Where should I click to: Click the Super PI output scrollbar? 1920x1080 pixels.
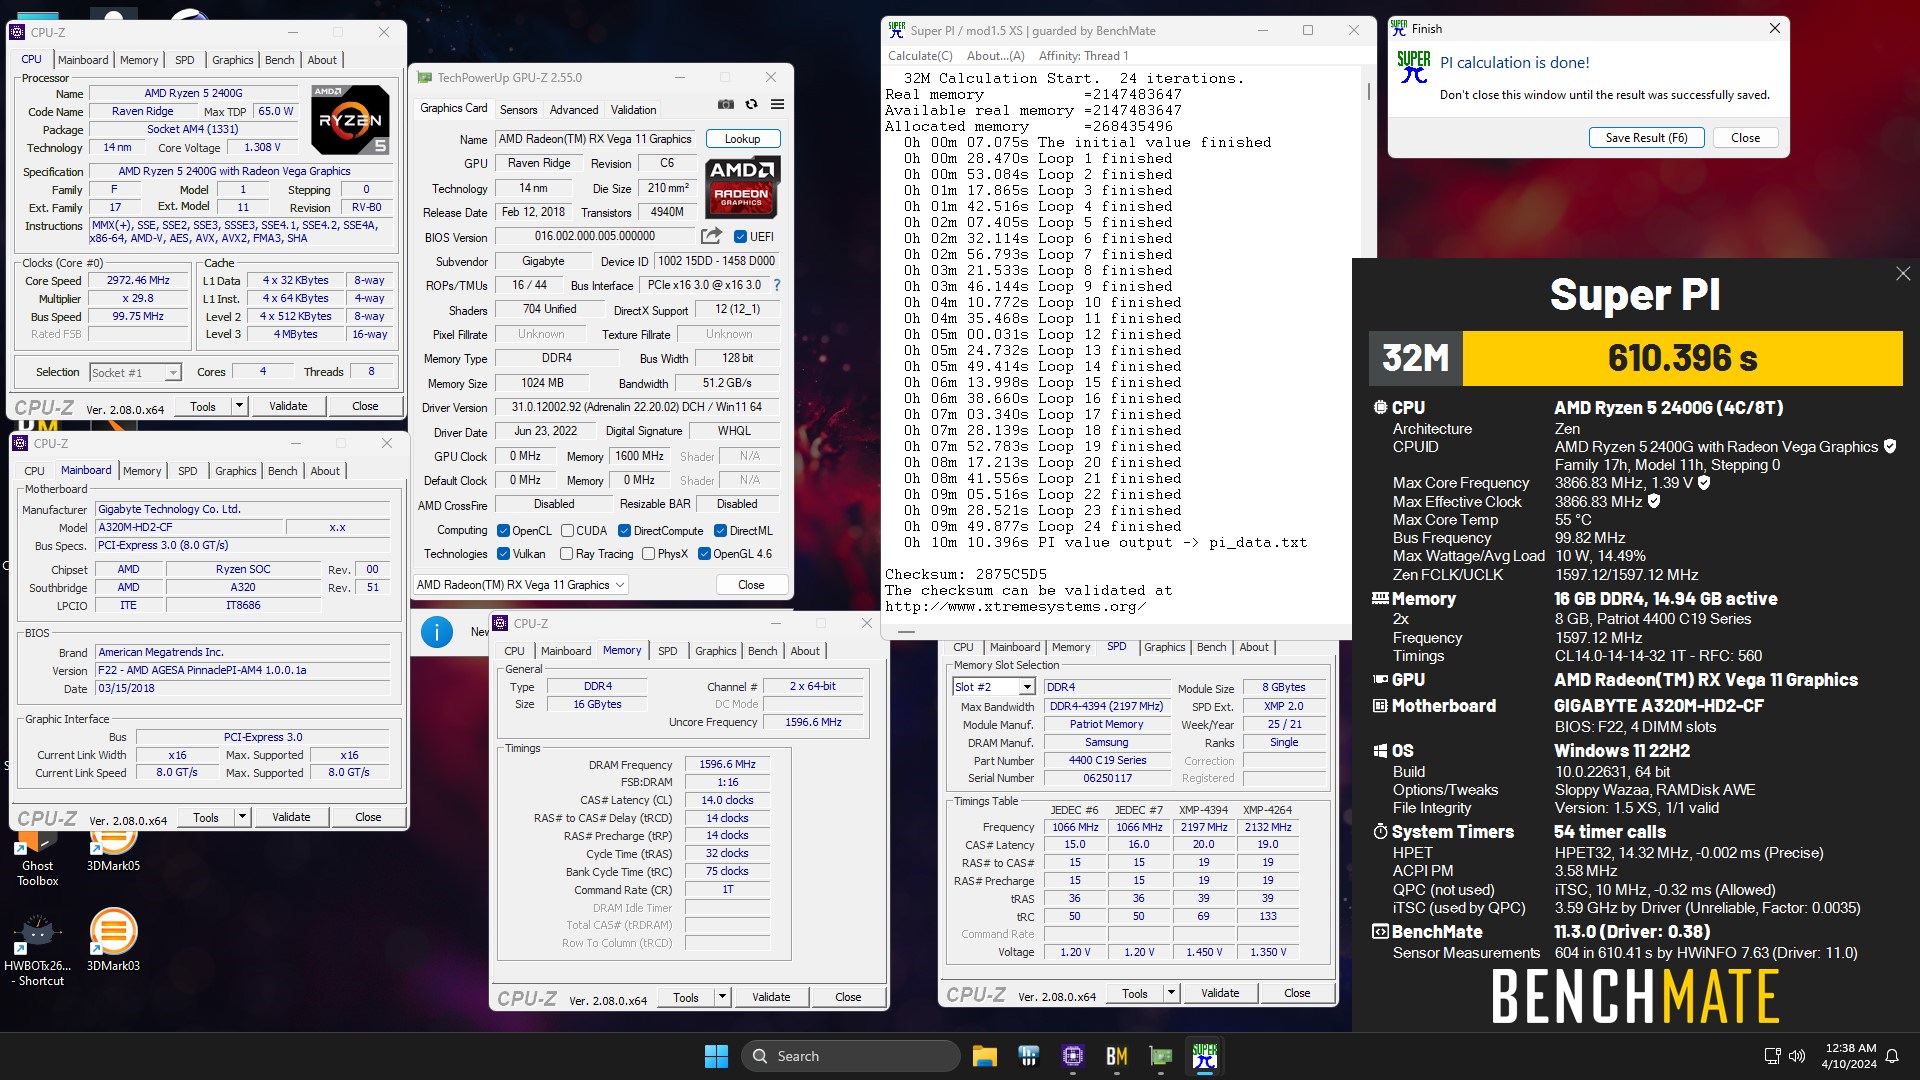coord(1368,92)
